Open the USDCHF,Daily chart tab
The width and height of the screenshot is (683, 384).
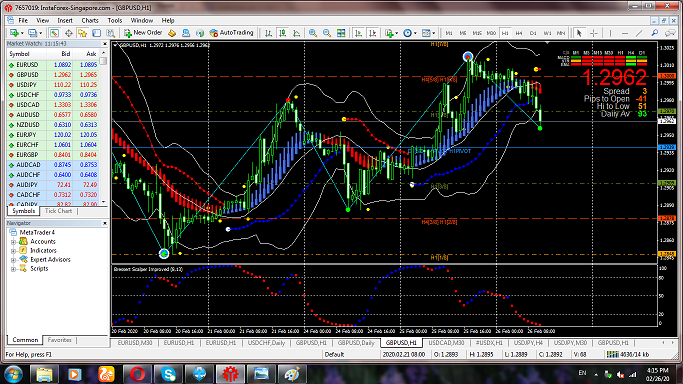(x=266, y=343)
